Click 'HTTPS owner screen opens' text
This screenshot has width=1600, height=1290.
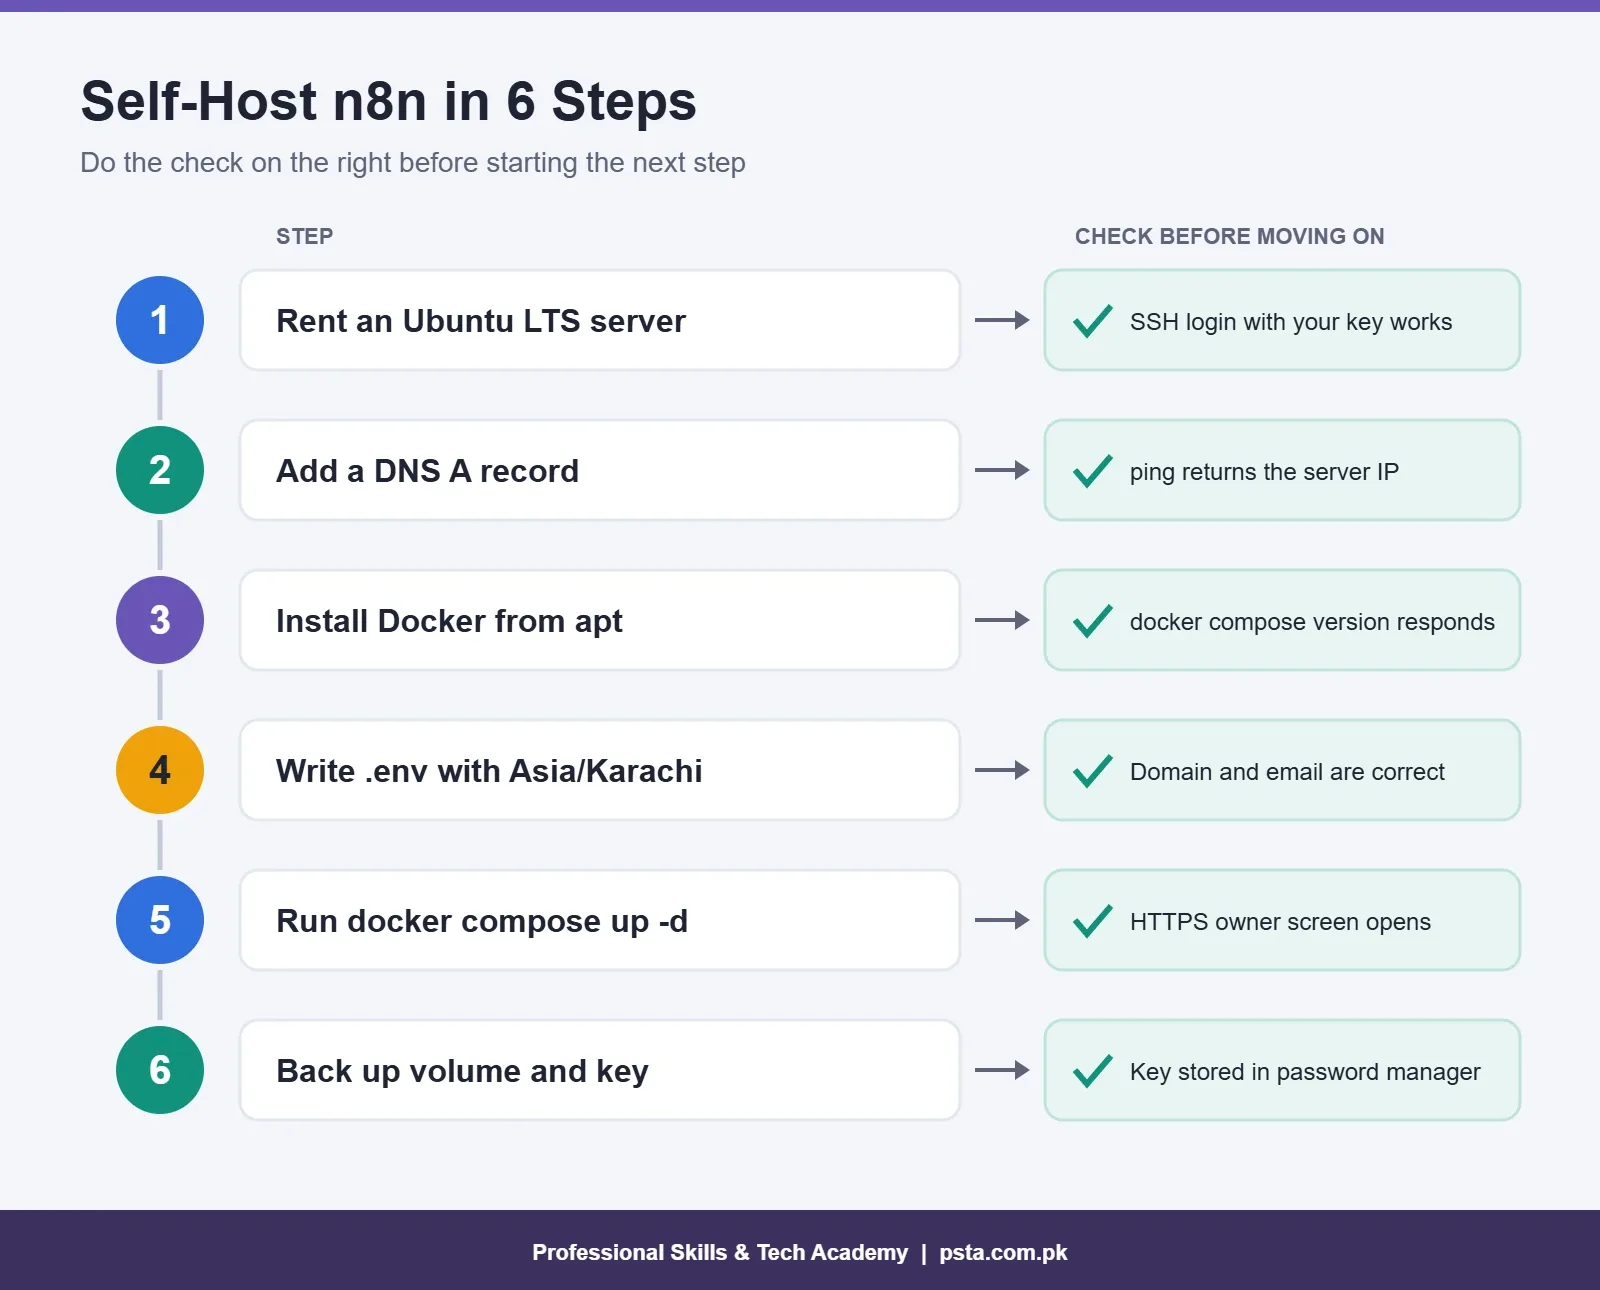pyautogui.click(x=1280, y=922)
